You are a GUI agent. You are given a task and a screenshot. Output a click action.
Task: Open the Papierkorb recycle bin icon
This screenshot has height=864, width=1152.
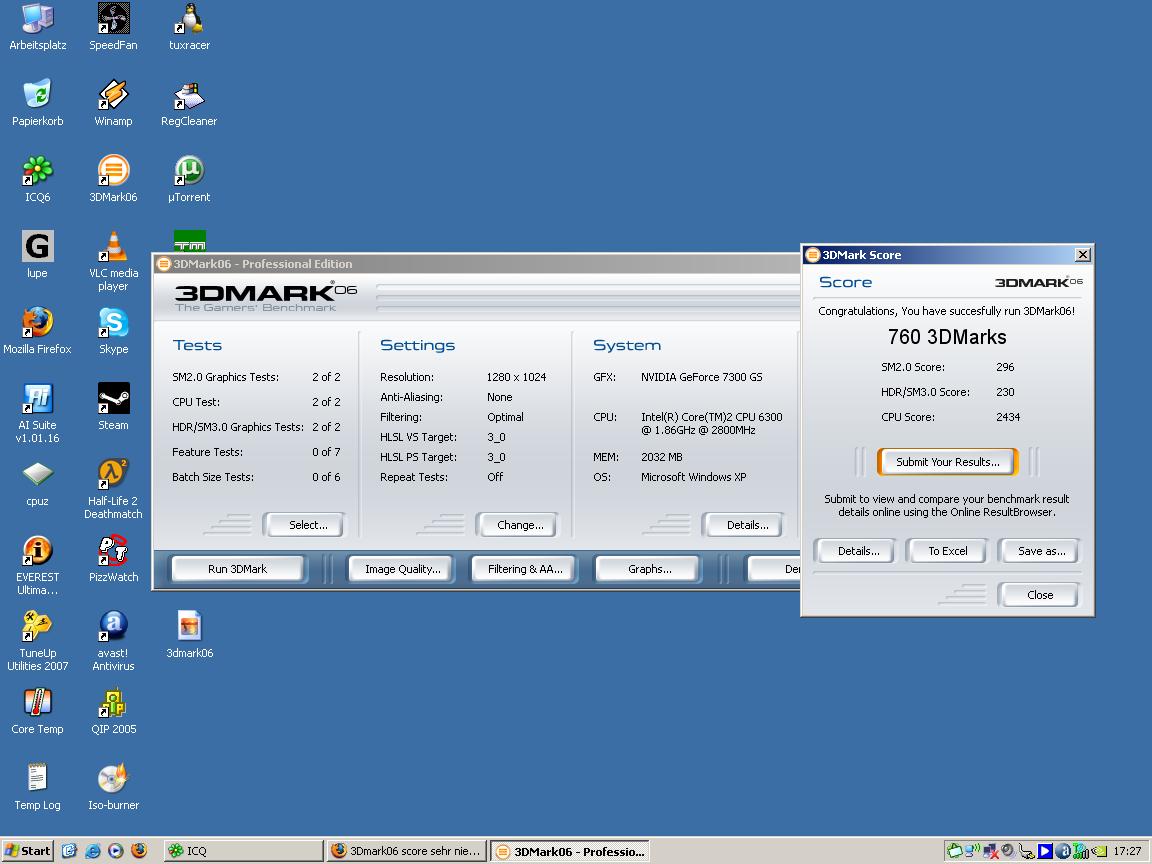[x=37, y=103]
